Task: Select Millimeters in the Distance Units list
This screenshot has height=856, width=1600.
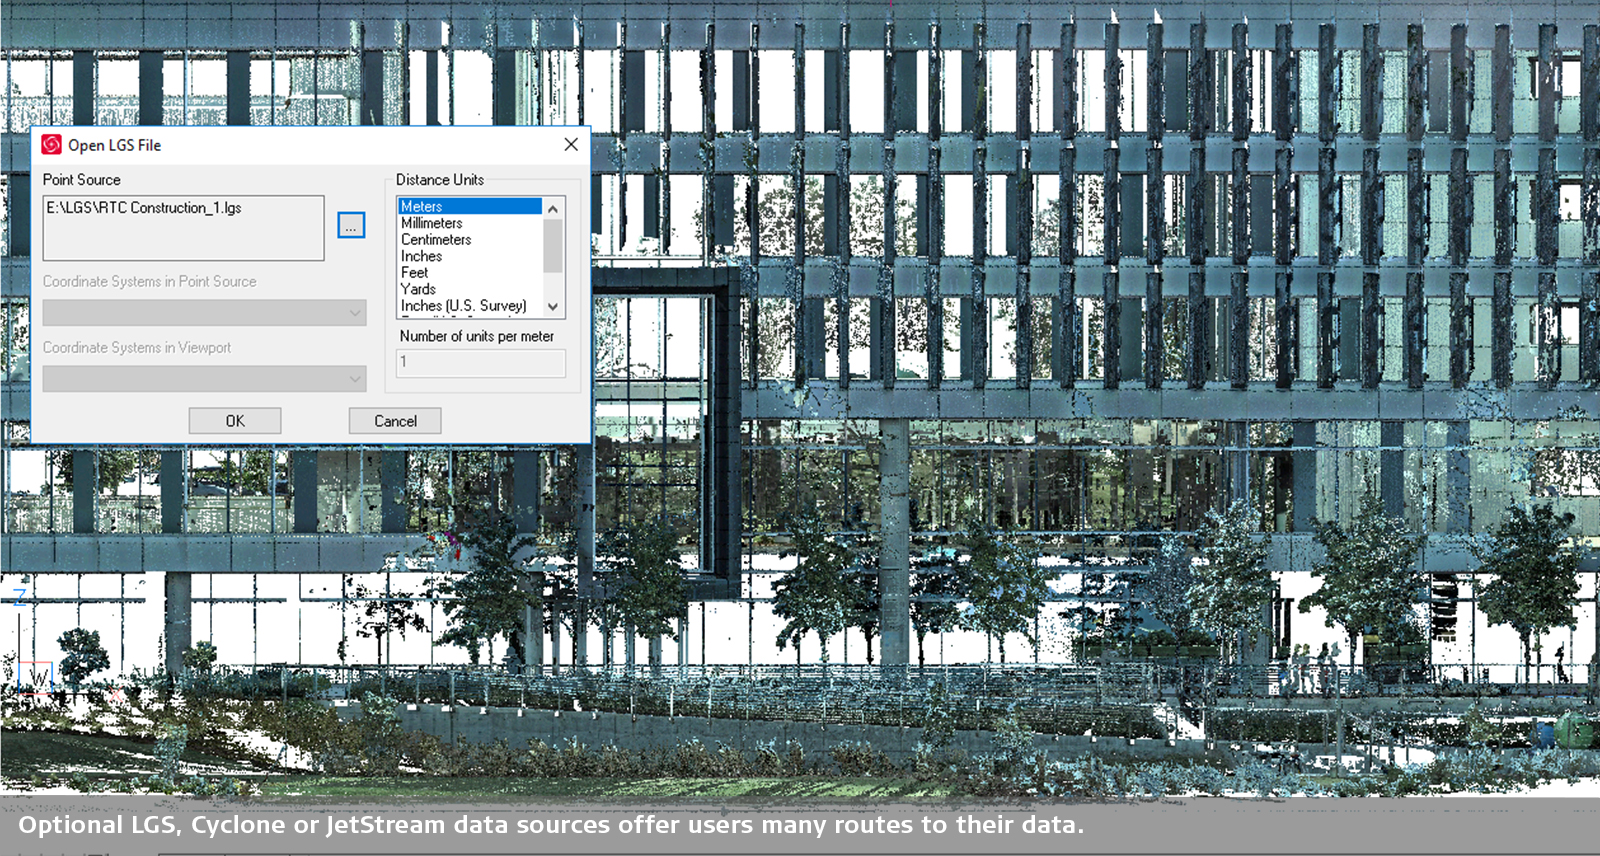Action: [x=432, y=223]
